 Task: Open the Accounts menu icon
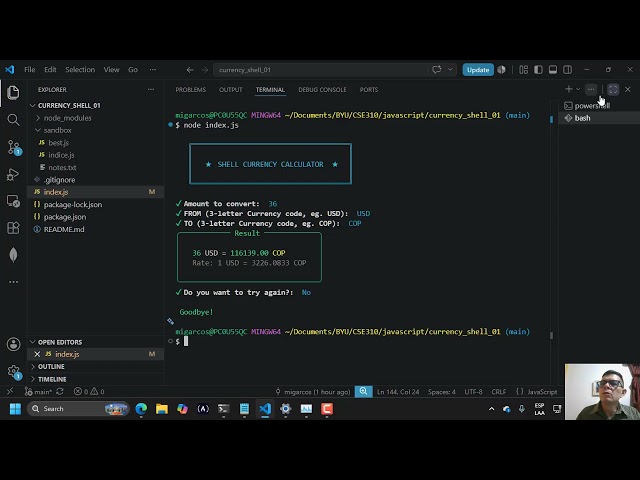[x=13, y=344]
